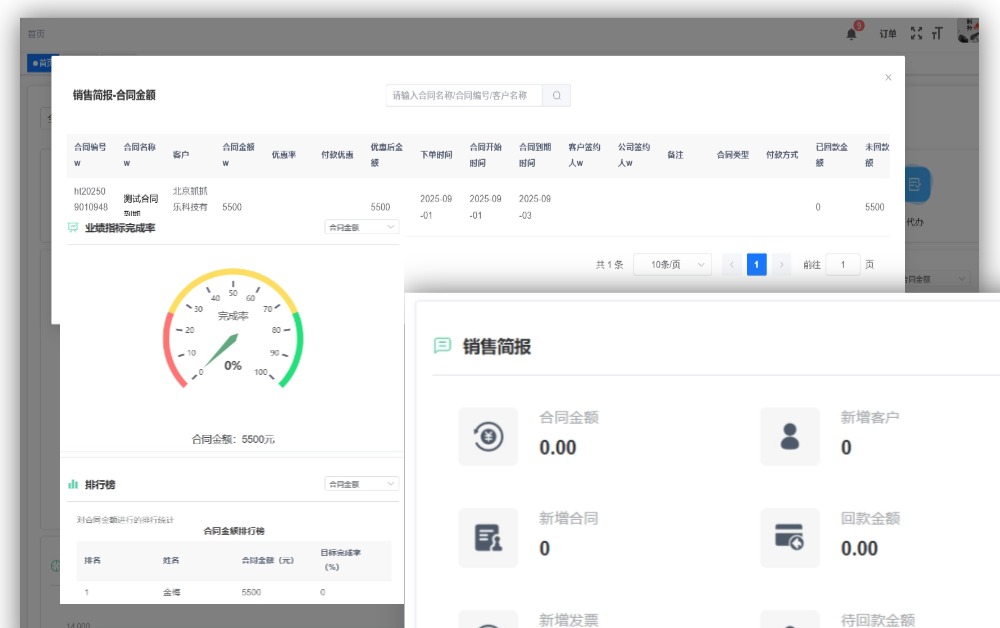The height and width of the screenshot is (628, 1000).
Task: Click the contract search input field
Action: click(x=464, y=95)
